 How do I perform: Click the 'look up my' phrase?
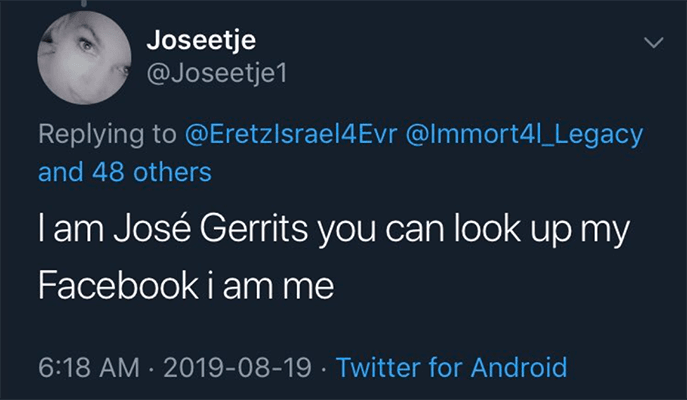pyautogui.click(x=542, y=230)
